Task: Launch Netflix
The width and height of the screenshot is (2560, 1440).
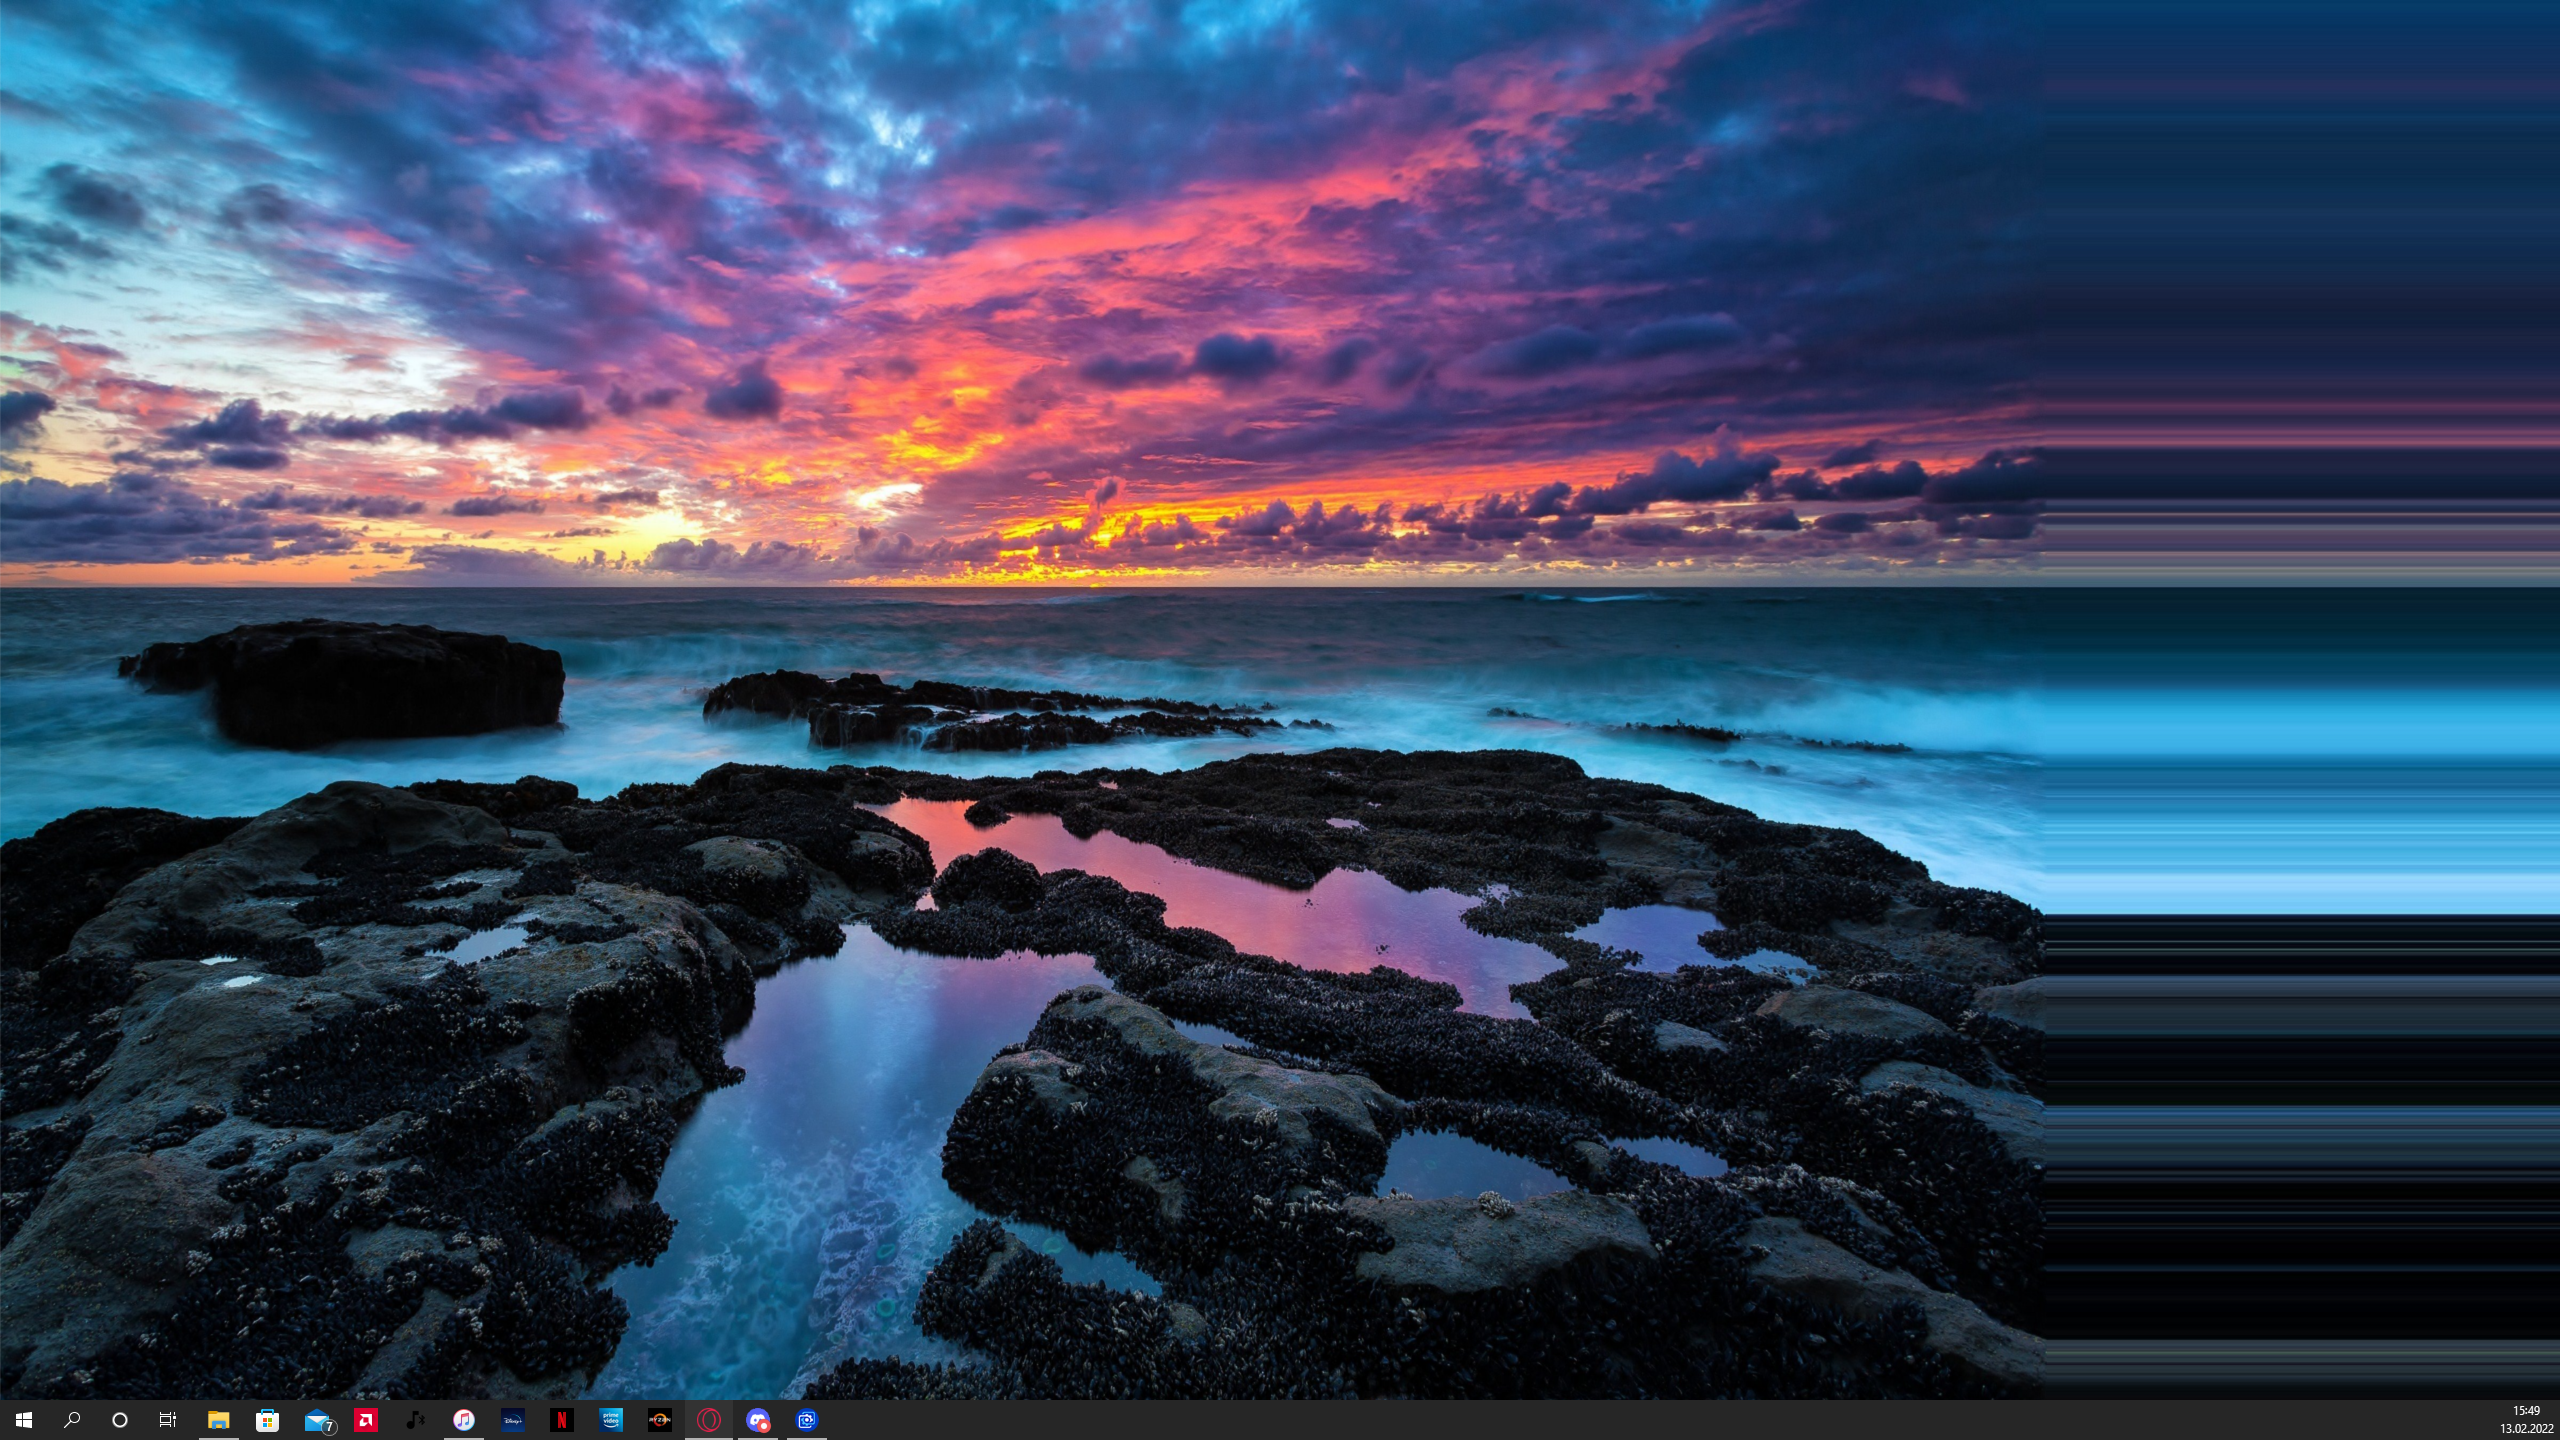Action: [x=561, y=1420]
